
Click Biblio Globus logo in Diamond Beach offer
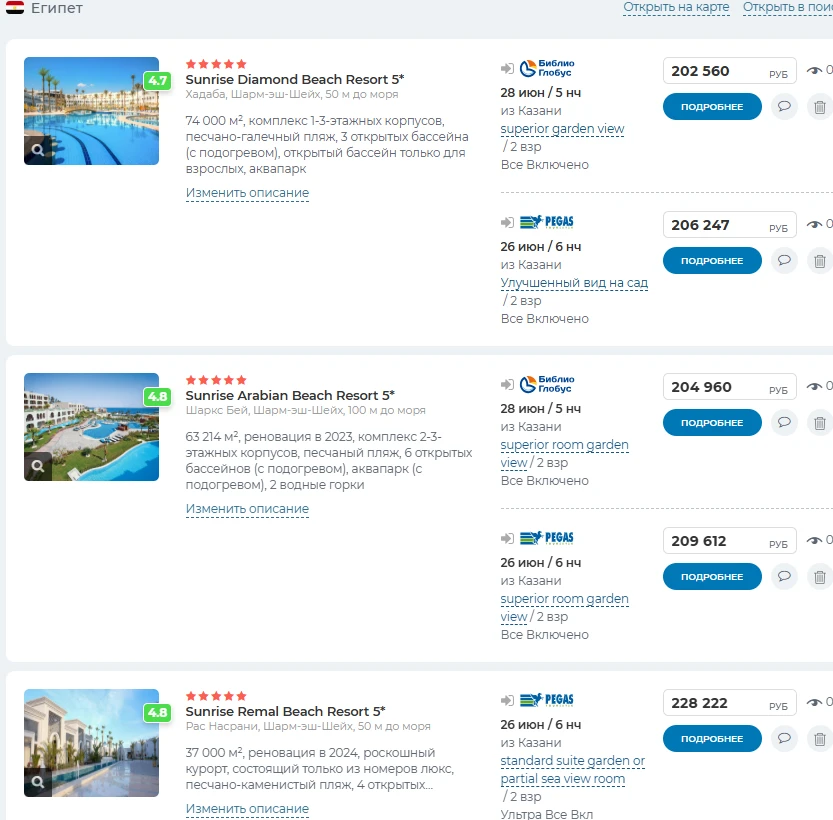[547, 68]
